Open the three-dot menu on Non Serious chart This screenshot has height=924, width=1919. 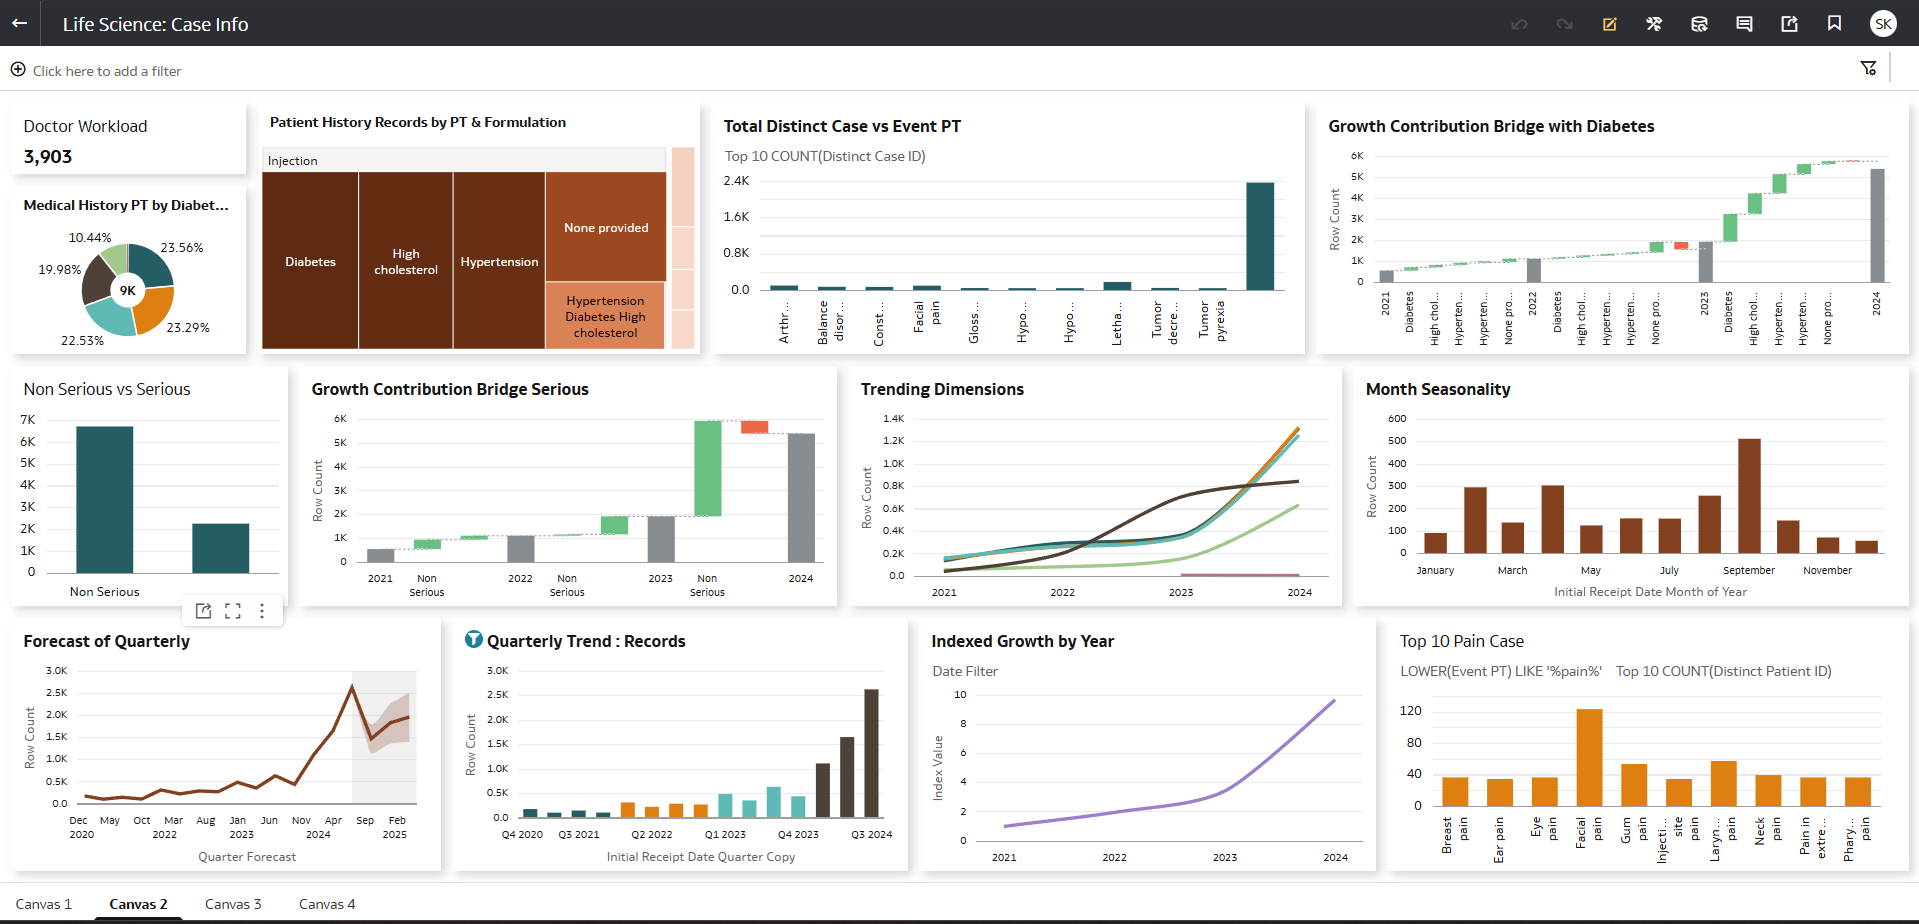point(262,611)
